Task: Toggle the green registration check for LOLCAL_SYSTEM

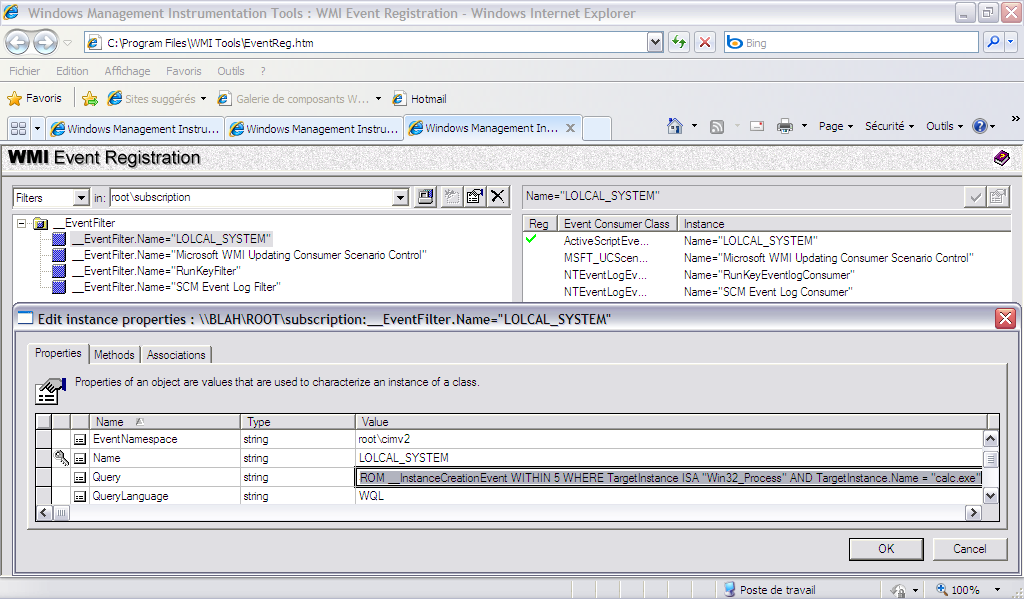Action: click(x=531, y=239)
